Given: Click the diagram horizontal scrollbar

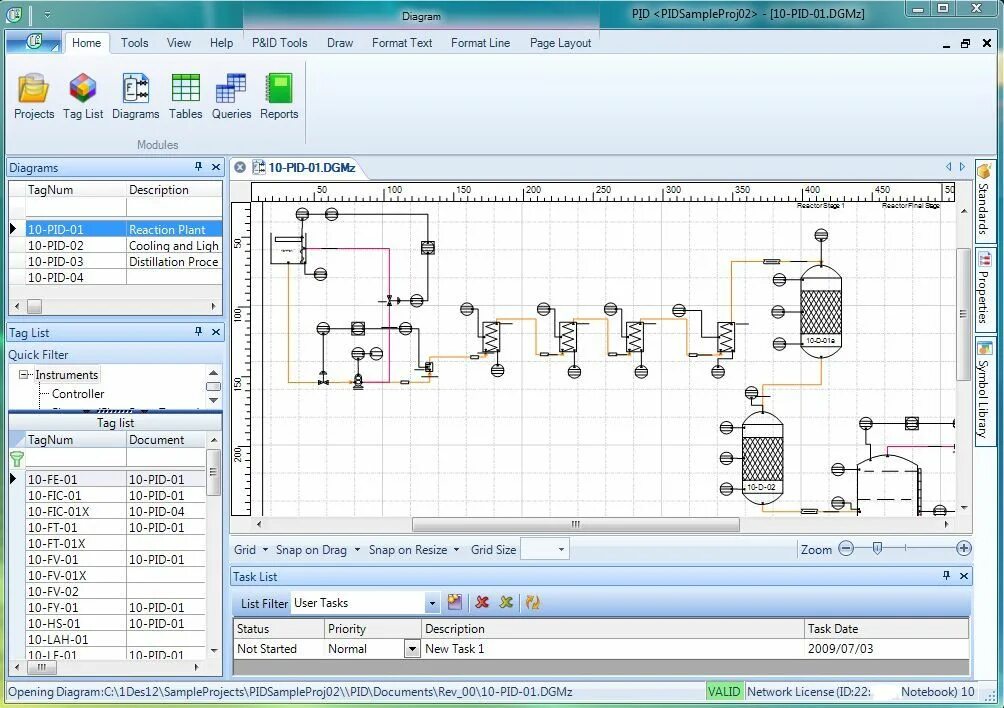Looking at the screenshot, I should (x=576, y=524).
